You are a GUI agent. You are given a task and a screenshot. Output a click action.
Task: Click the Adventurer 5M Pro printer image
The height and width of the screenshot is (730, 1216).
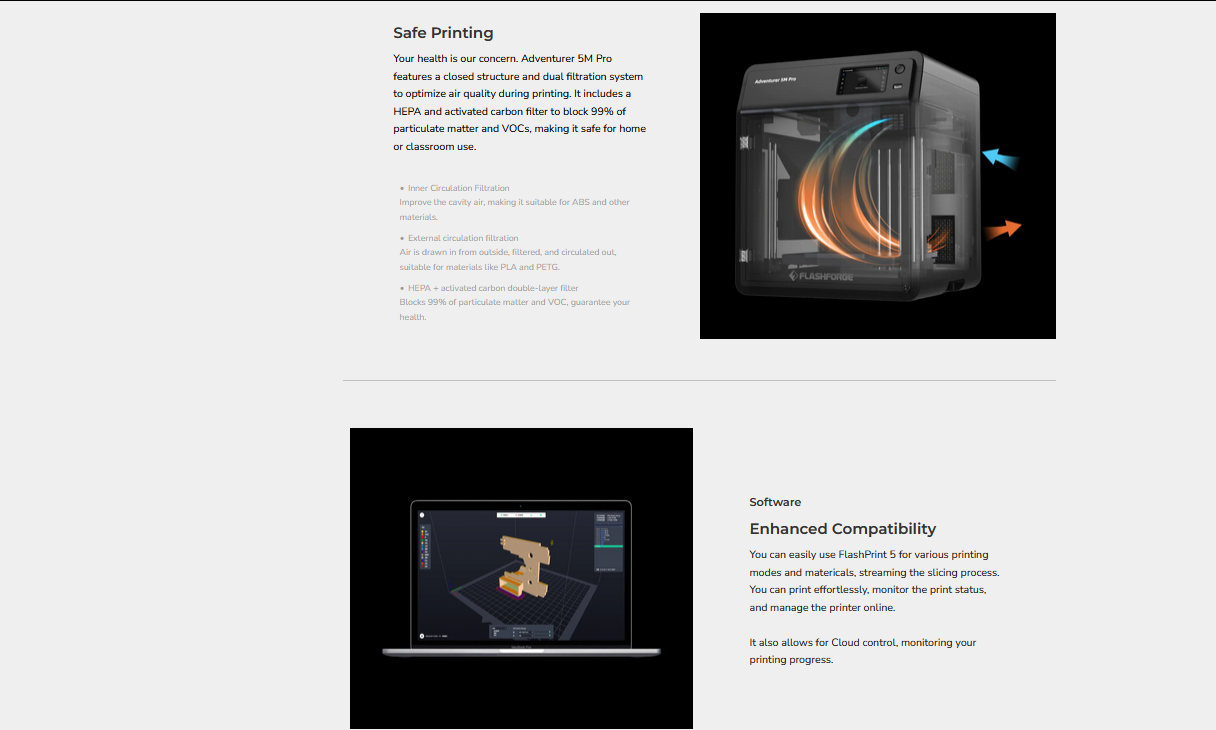[878, 176]
